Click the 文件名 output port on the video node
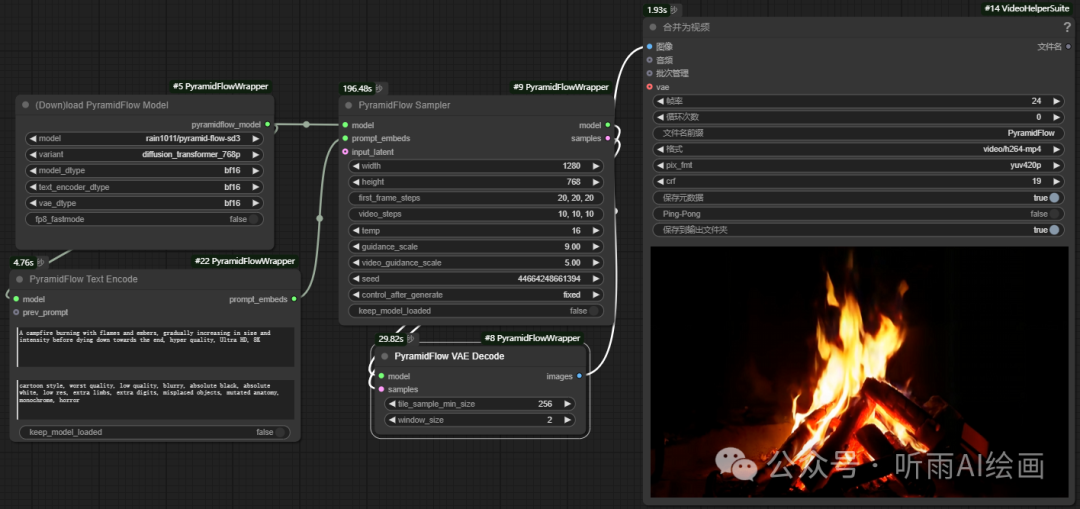Screen dimensions: 1080x509 (1068, 47)
